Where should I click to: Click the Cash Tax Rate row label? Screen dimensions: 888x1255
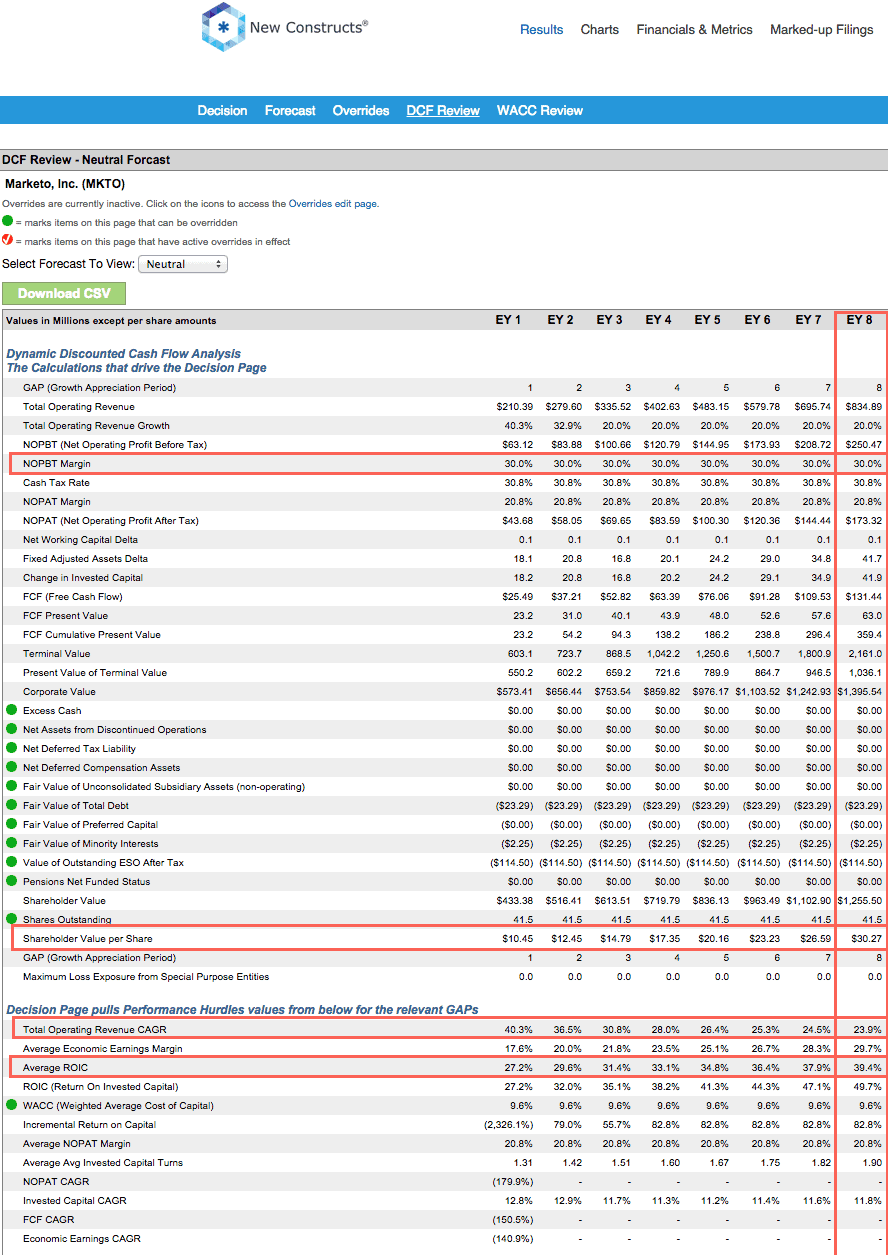[56, 483]
